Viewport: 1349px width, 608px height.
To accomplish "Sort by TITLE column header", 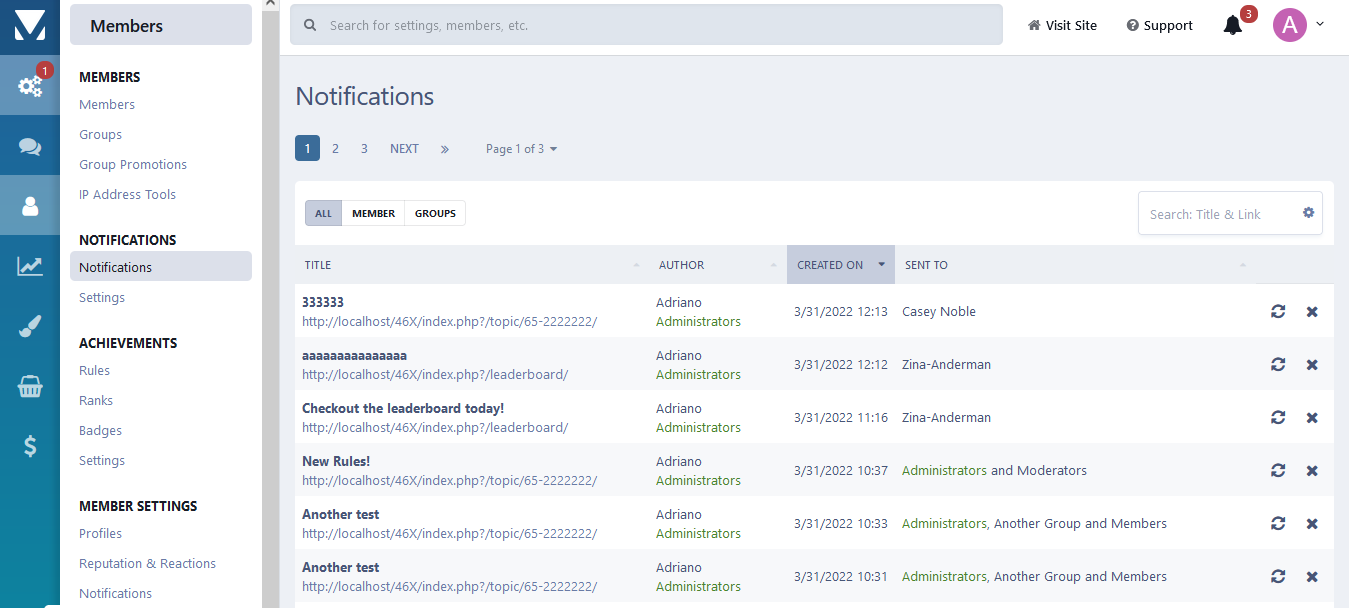I will click(x=470, y=265).
